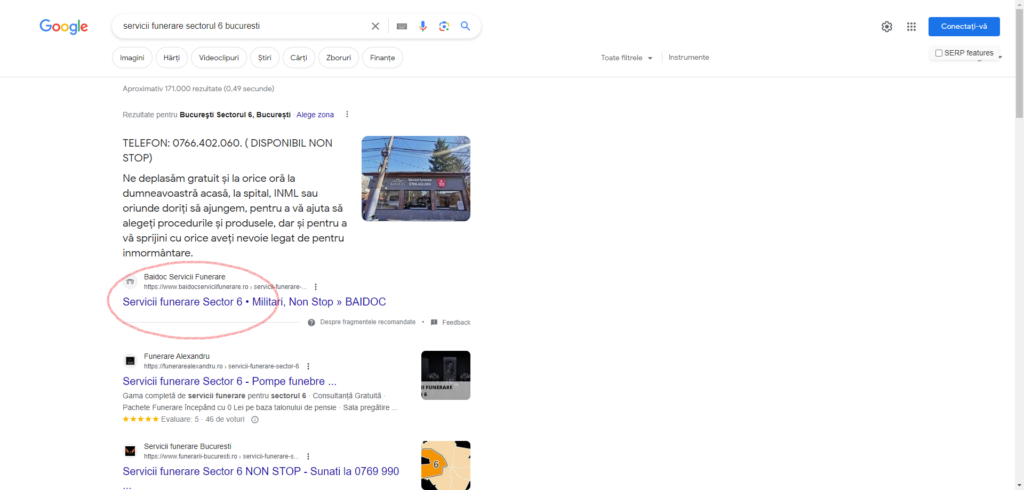
Task: Open Servicii funerare Sector 6 - Pompe funebre link
Action: pos(230,381)
